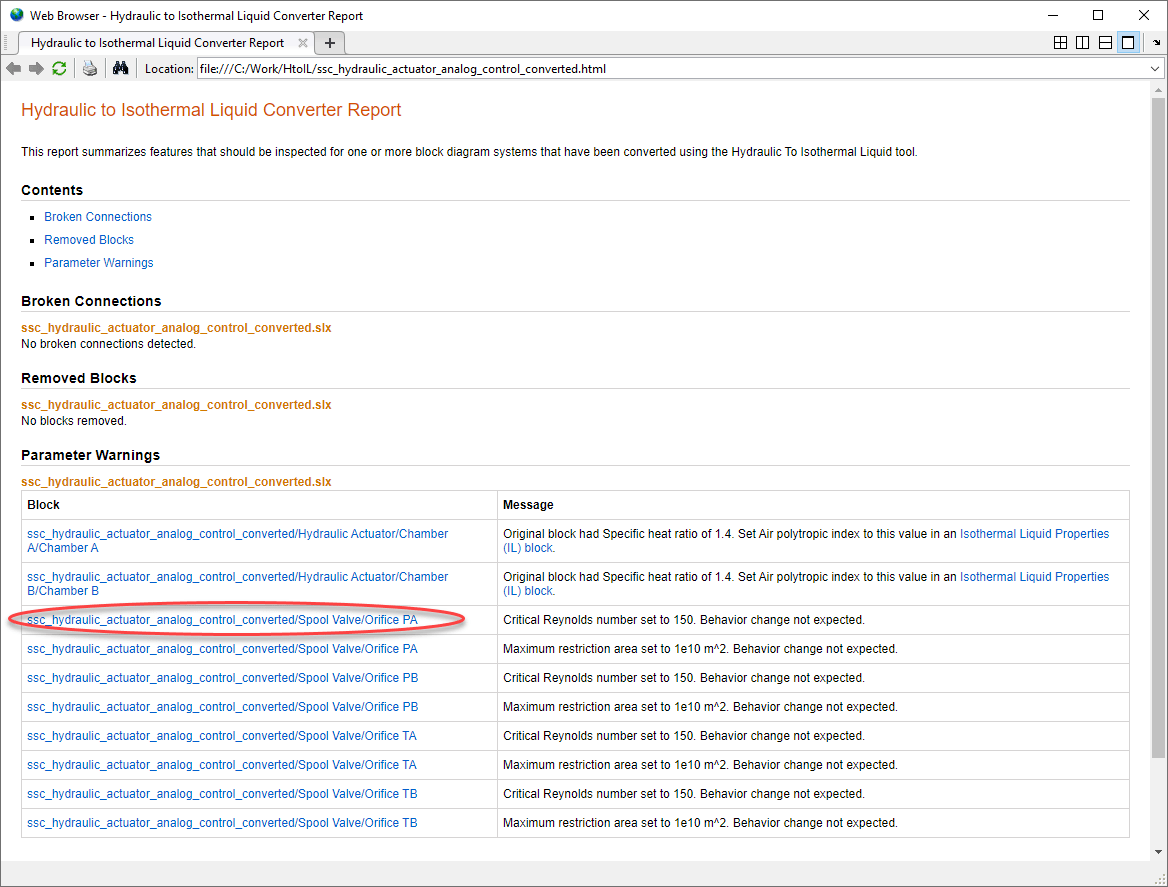The height and width of the screenshot is (887, 1168).
Task: Split the view top and bottom
Action: click(1105, 43)
